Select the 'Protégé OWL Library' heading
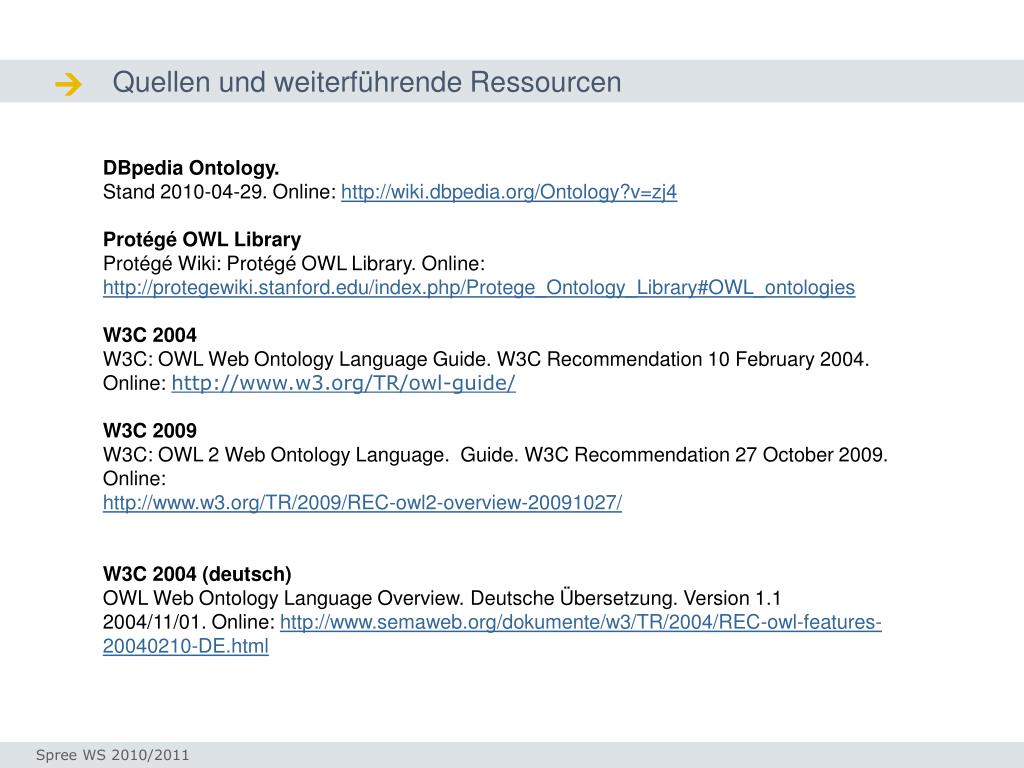 202,240
